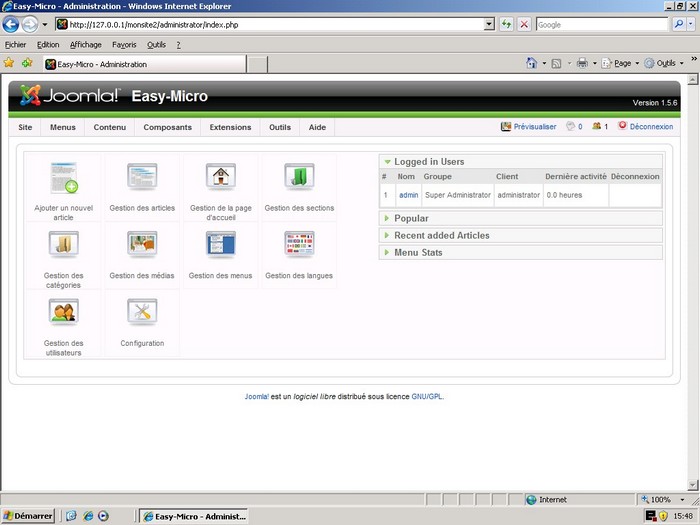Open the Composants menu
Screen dimensions: 700x525
pyautogui.click(x=167, y=127)
